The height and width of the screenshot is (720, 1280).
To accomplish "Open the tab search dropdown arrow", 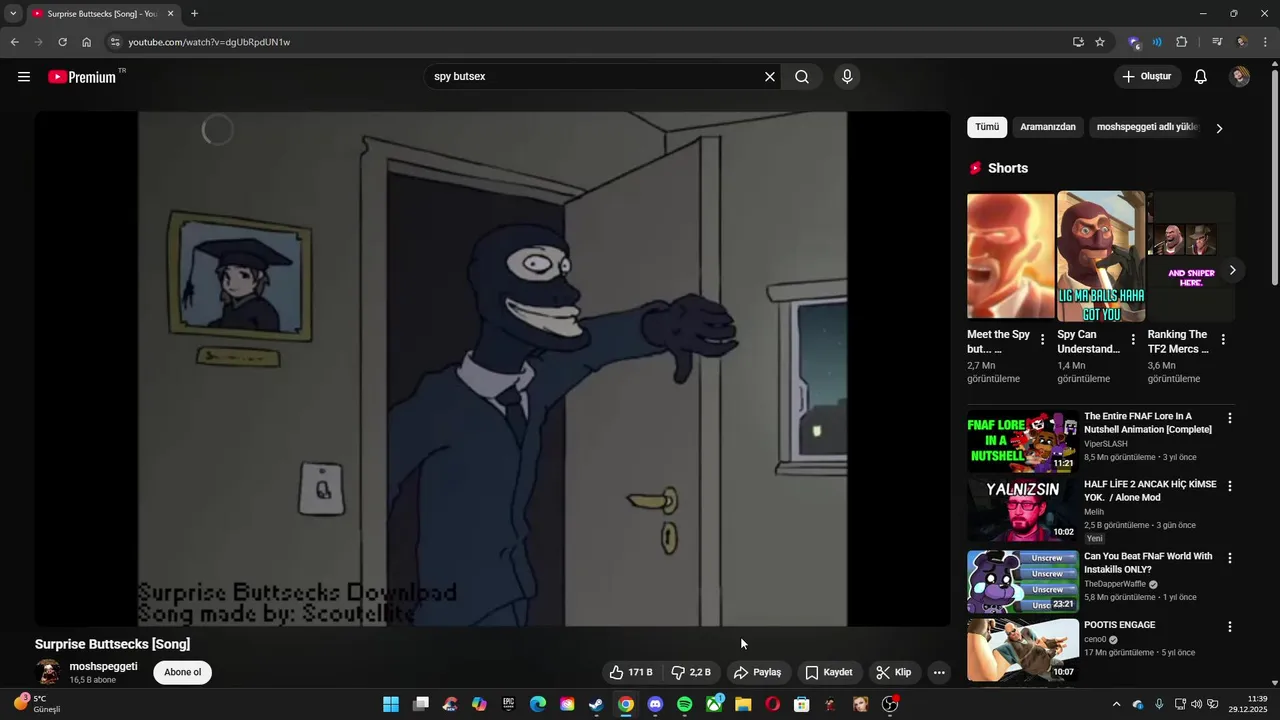I will (x=13, y=14).
